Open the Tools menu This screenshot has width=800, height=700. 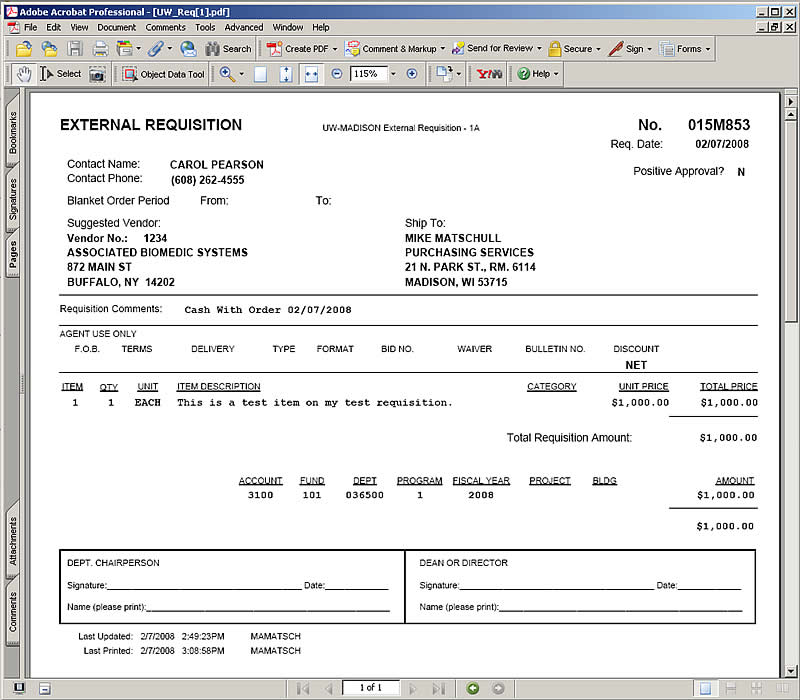(x=205, y=28)
